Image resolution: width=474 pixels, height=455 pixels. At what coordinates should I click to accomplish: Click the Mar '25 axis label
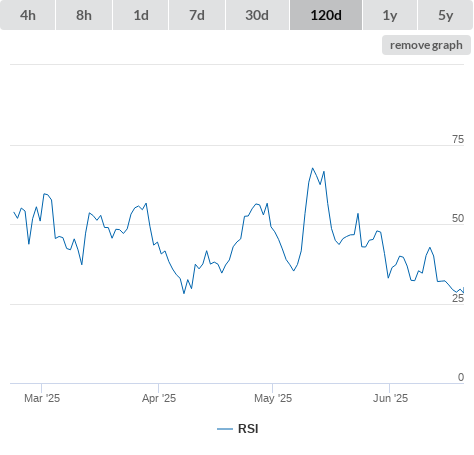pos(42,398)
